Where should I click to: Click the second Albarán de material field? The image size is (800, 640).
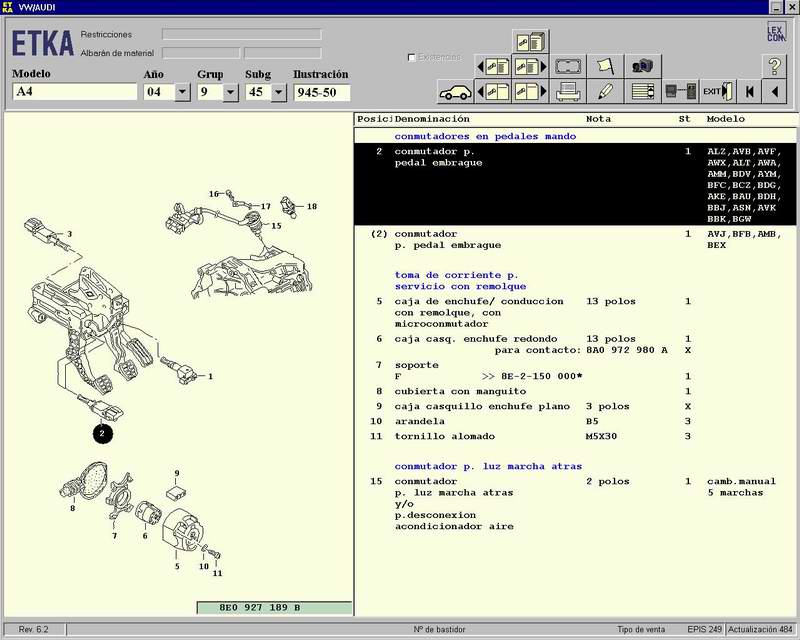[x=283, y=53]
